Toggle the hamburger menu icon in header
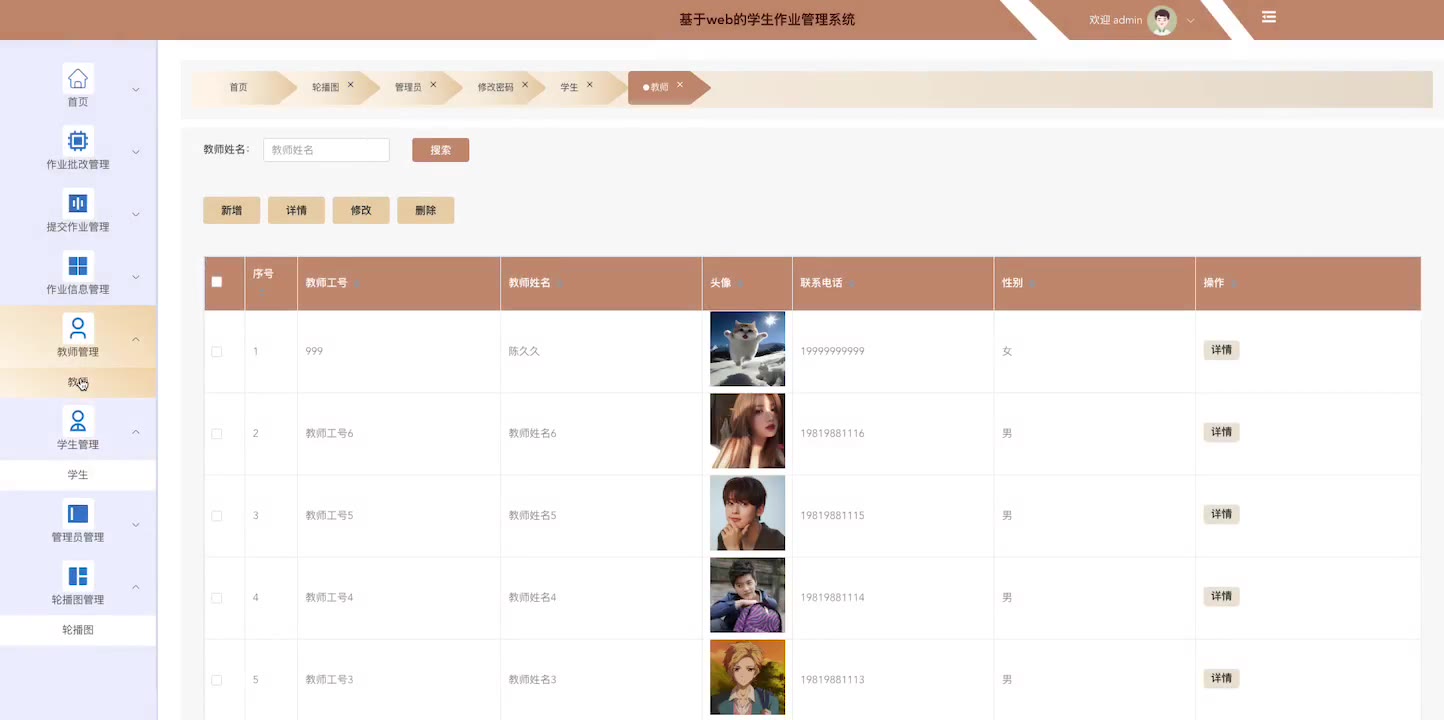Viewport: 1444px width, 720px height. (1269, 17)
